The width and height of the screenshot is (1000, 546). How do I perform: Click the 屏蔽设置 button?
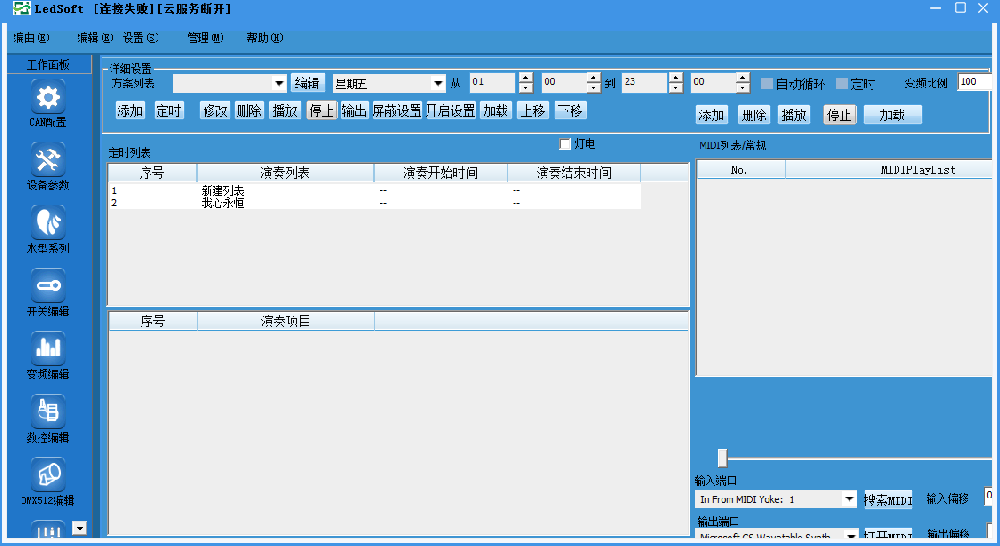coord(397,111)
